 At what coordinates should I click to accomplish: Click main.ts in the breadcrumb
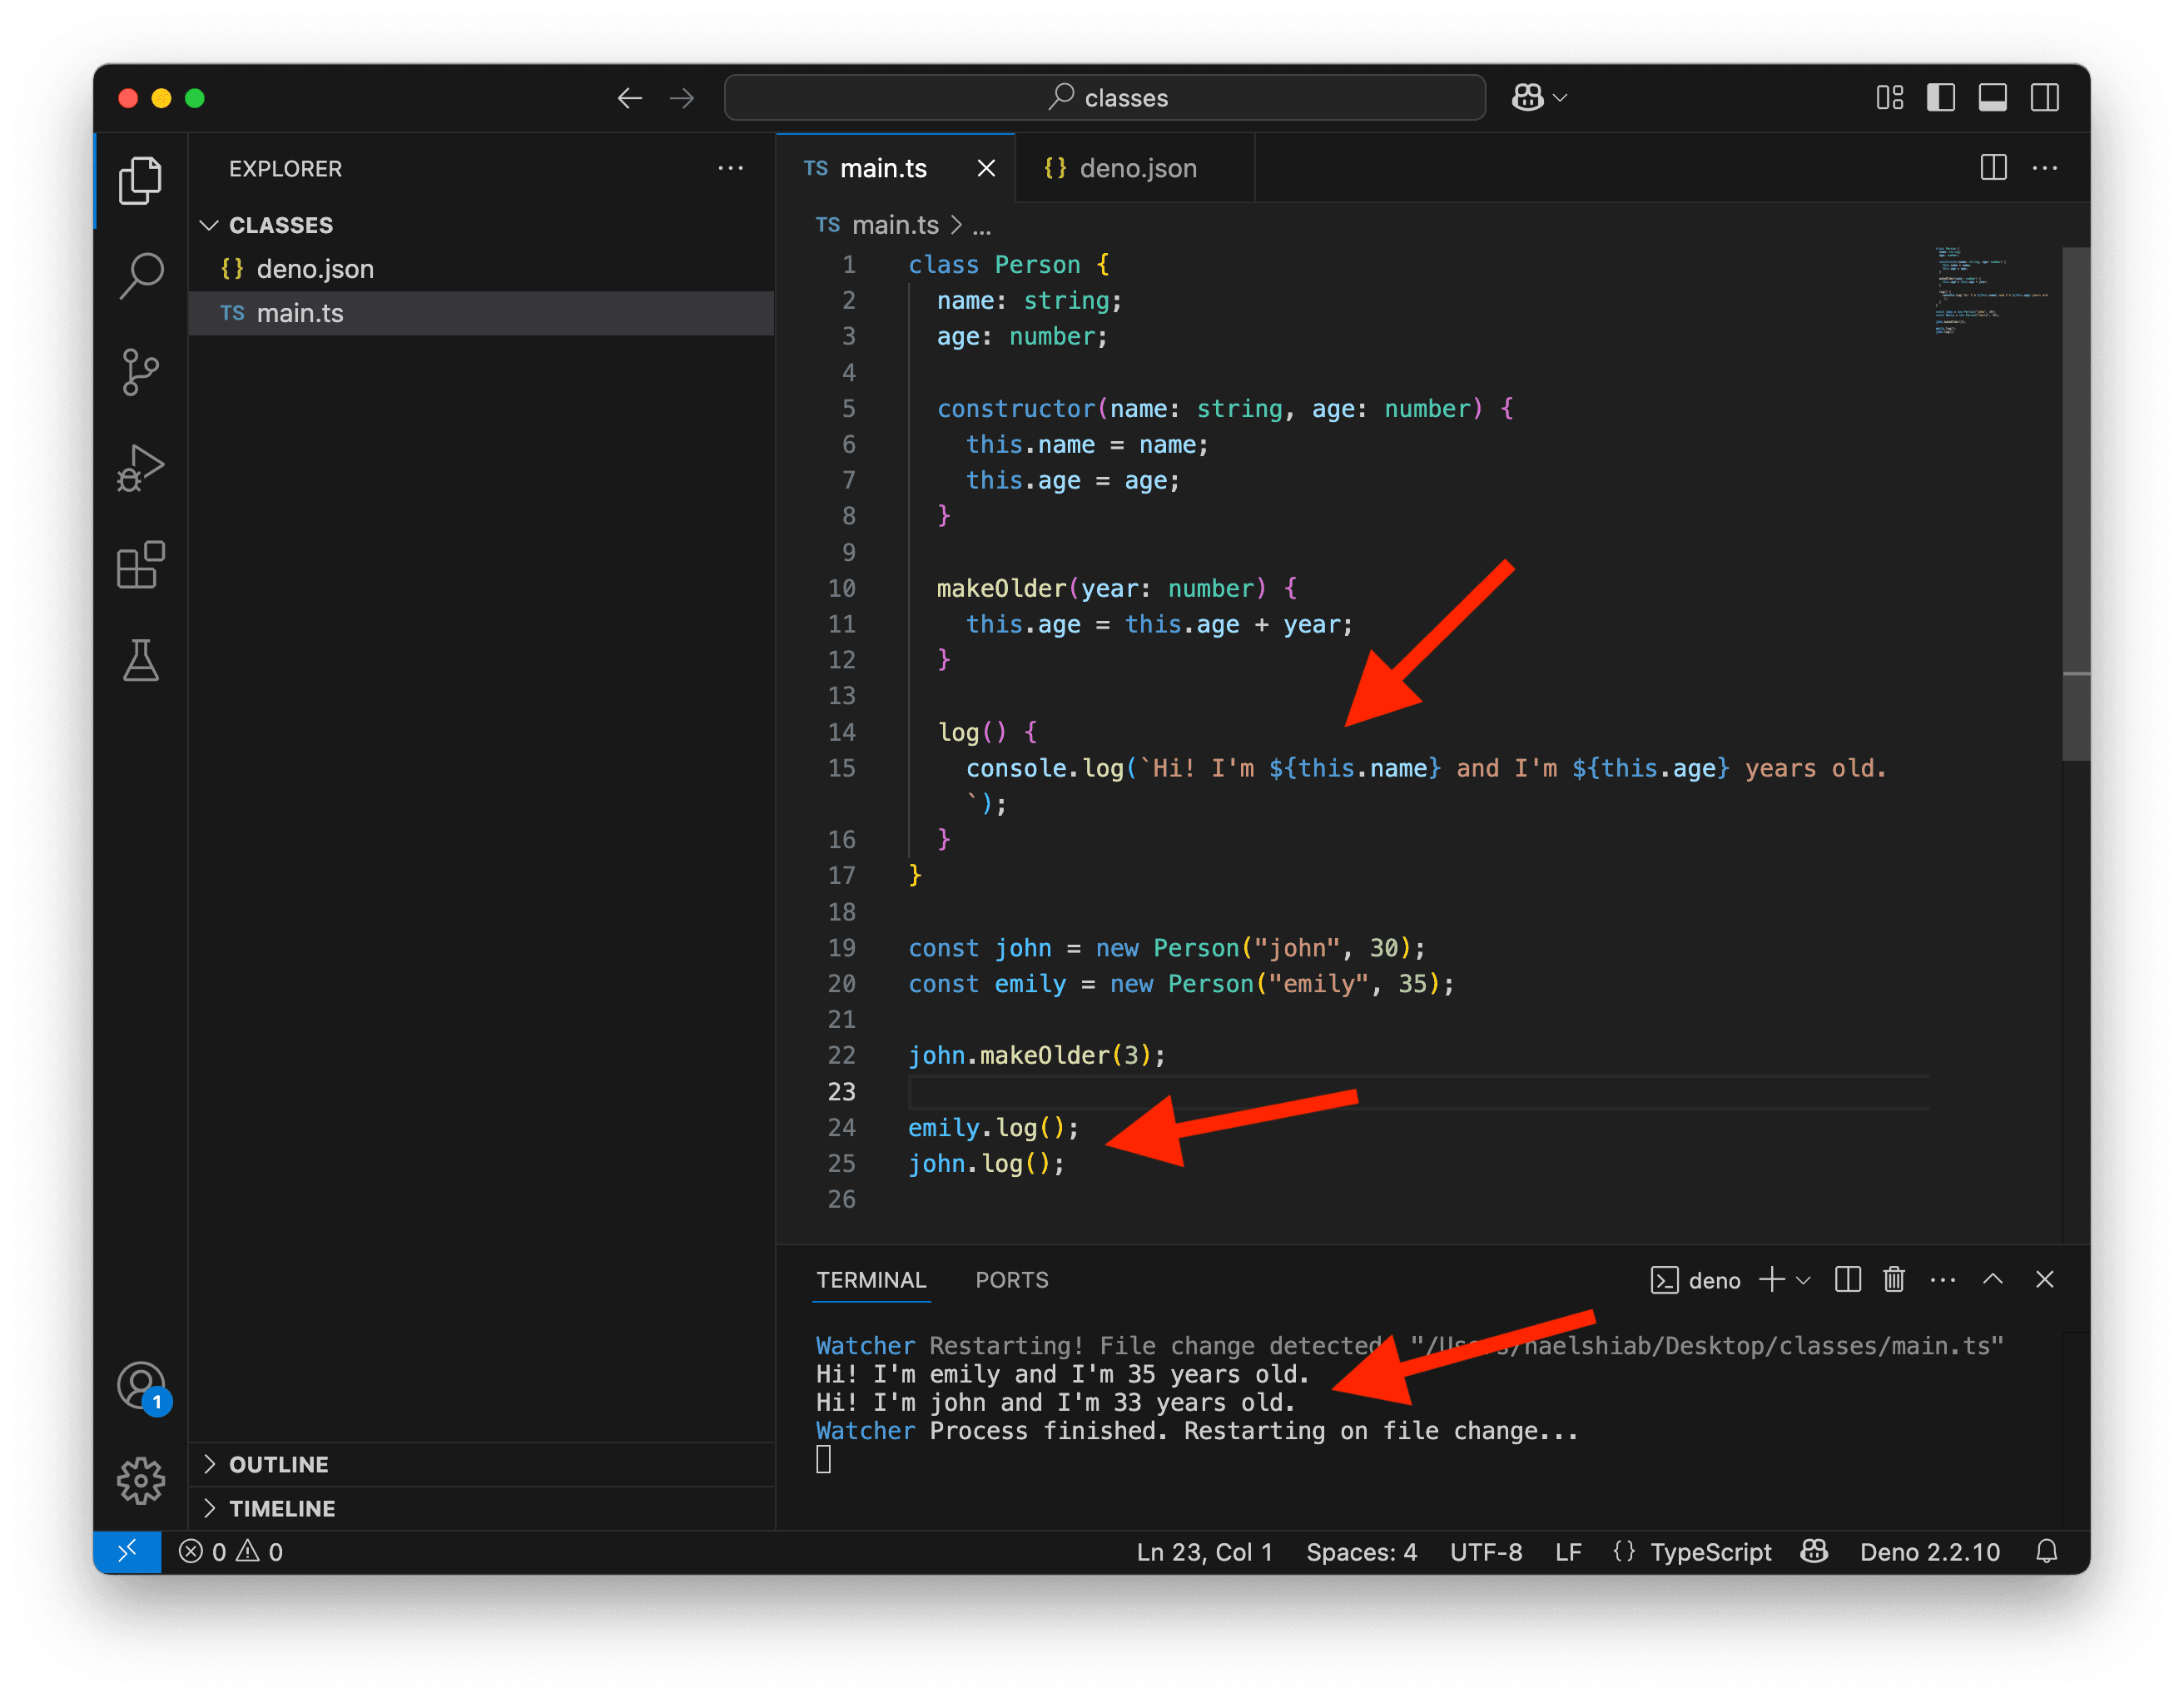(x=895, y=225)
